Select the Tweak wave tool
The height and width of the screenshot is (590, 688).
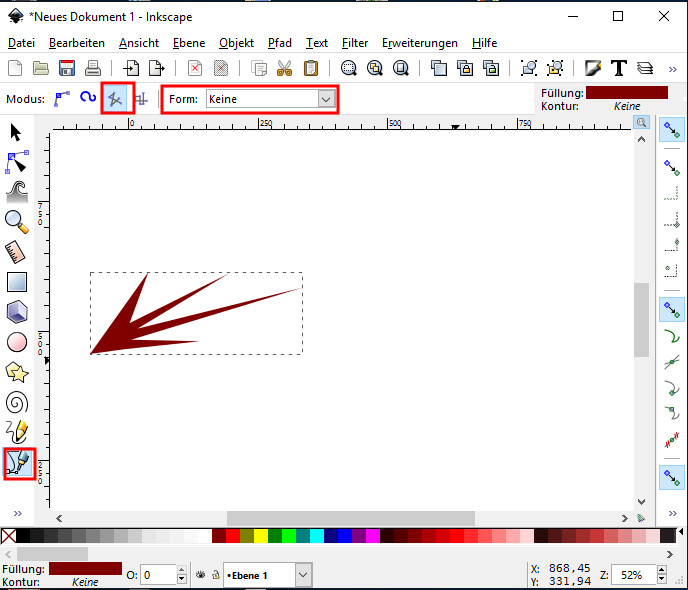point(17,192)
